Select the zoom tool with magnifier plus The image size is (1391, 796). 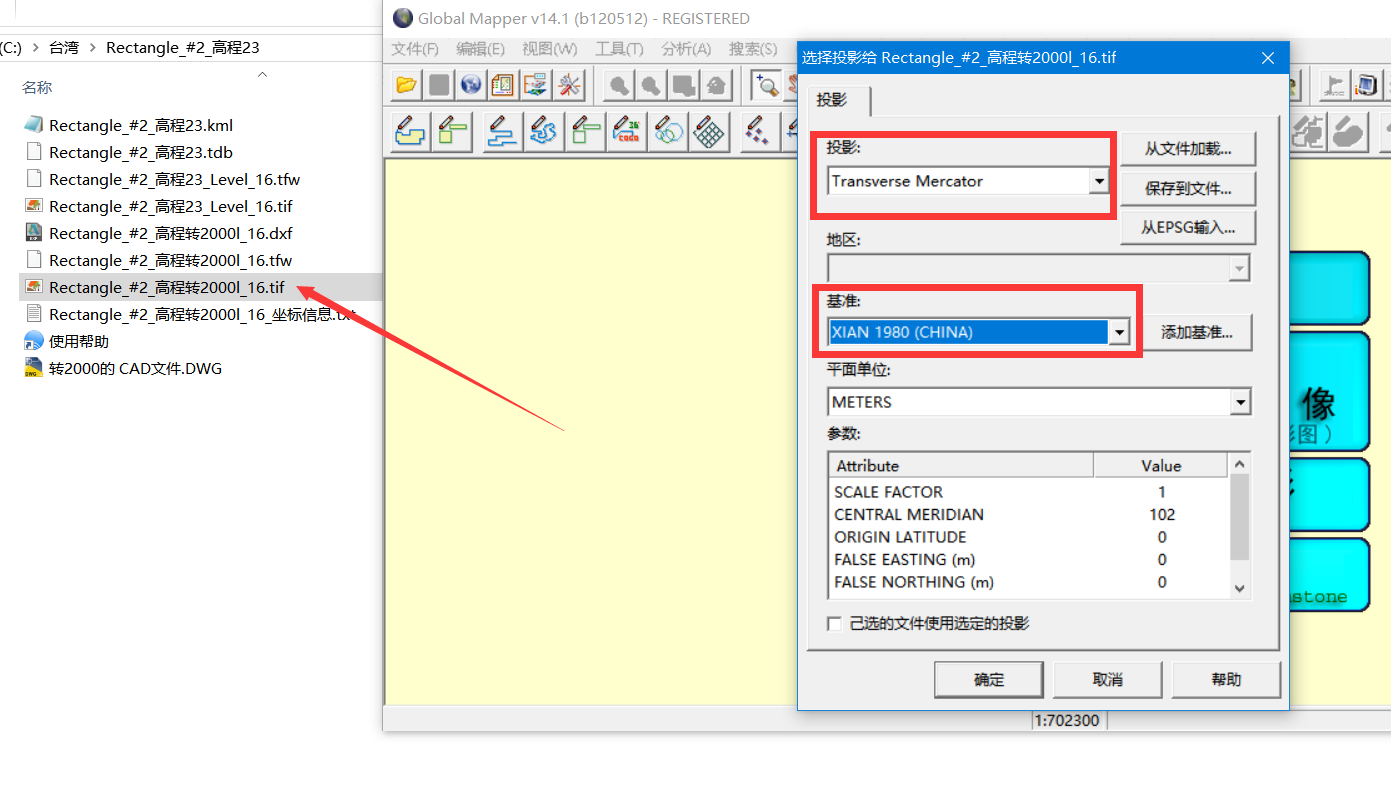[767, 85]
